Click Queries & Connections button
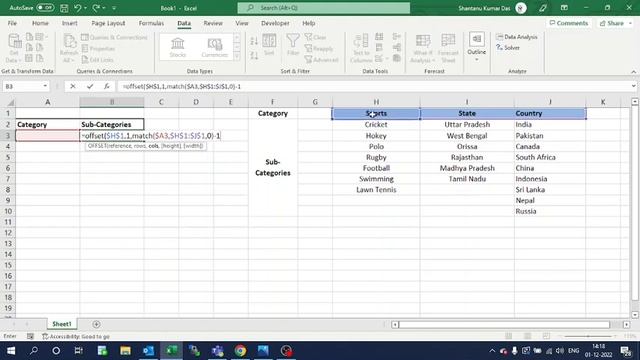640x360 pixels. pos(114,37)
